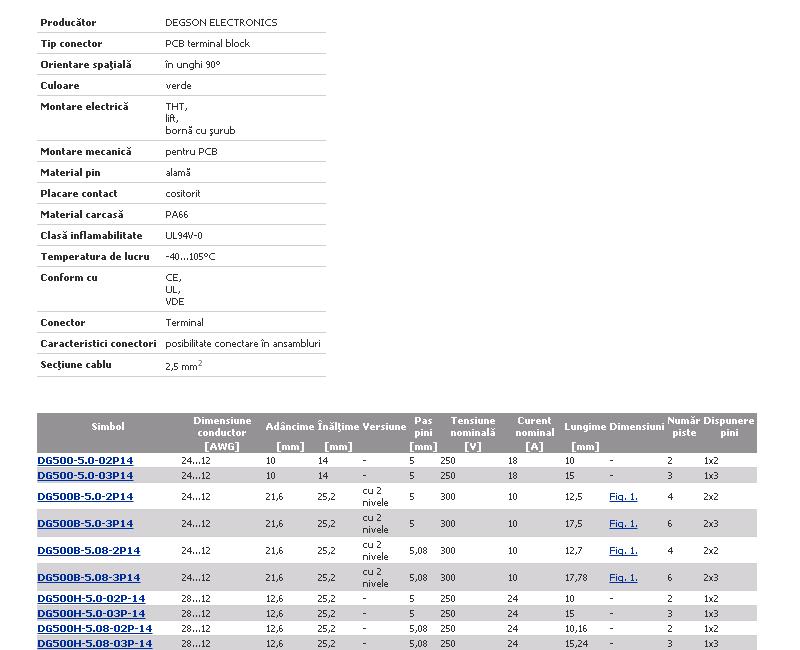Open the DG500H-5.0-02P-14 product link
Image resolution: width=800 pixels, height=650 pixels.
pyautogui.click(x=91, y=598)
